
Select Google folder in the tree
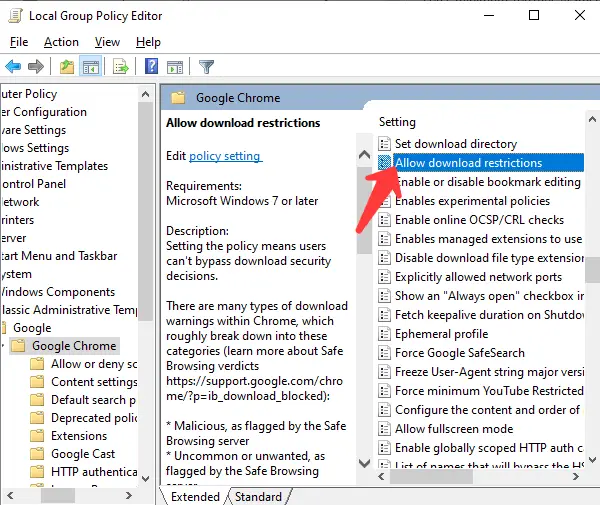(x=32, y=328)
